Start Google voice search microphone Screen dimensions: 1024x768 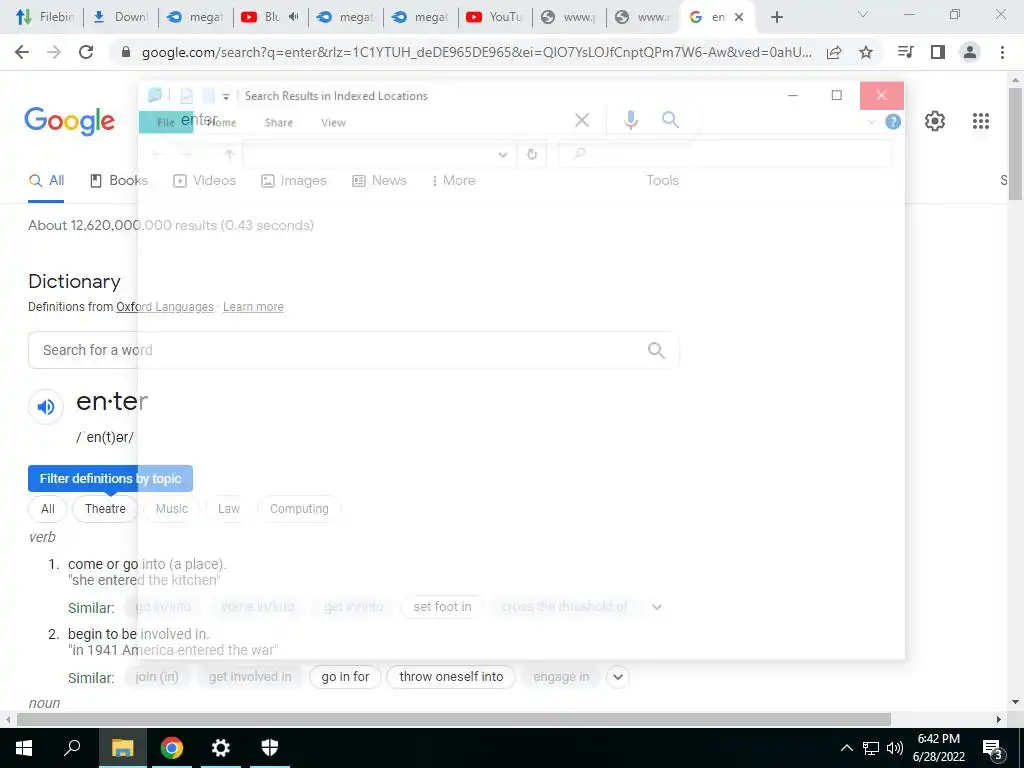point(630,120)
